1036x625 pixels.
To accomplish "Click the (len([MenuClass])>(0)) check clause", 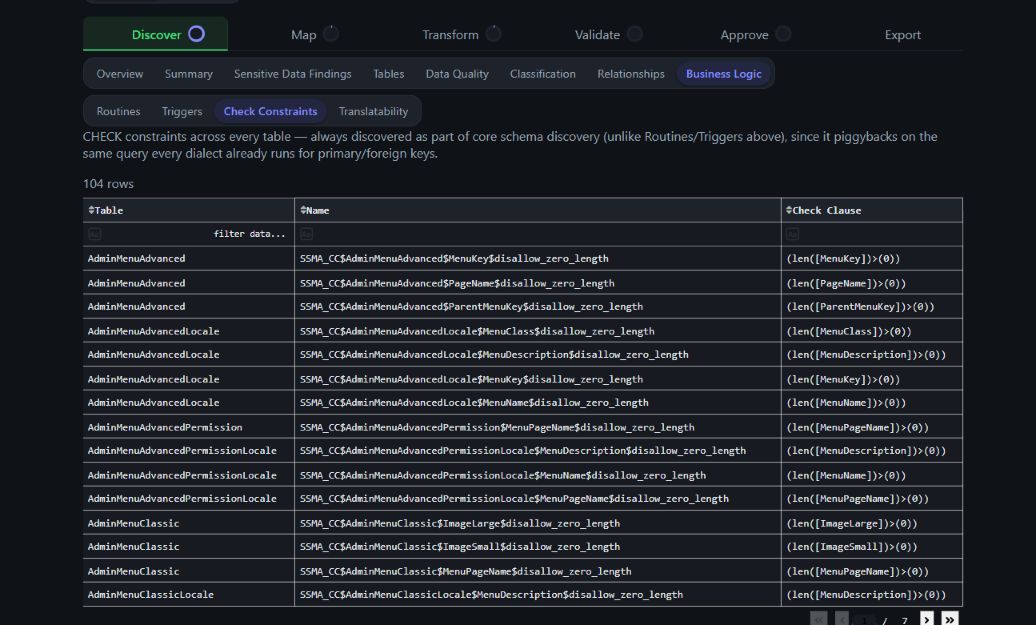I will (x=849, y=331).
